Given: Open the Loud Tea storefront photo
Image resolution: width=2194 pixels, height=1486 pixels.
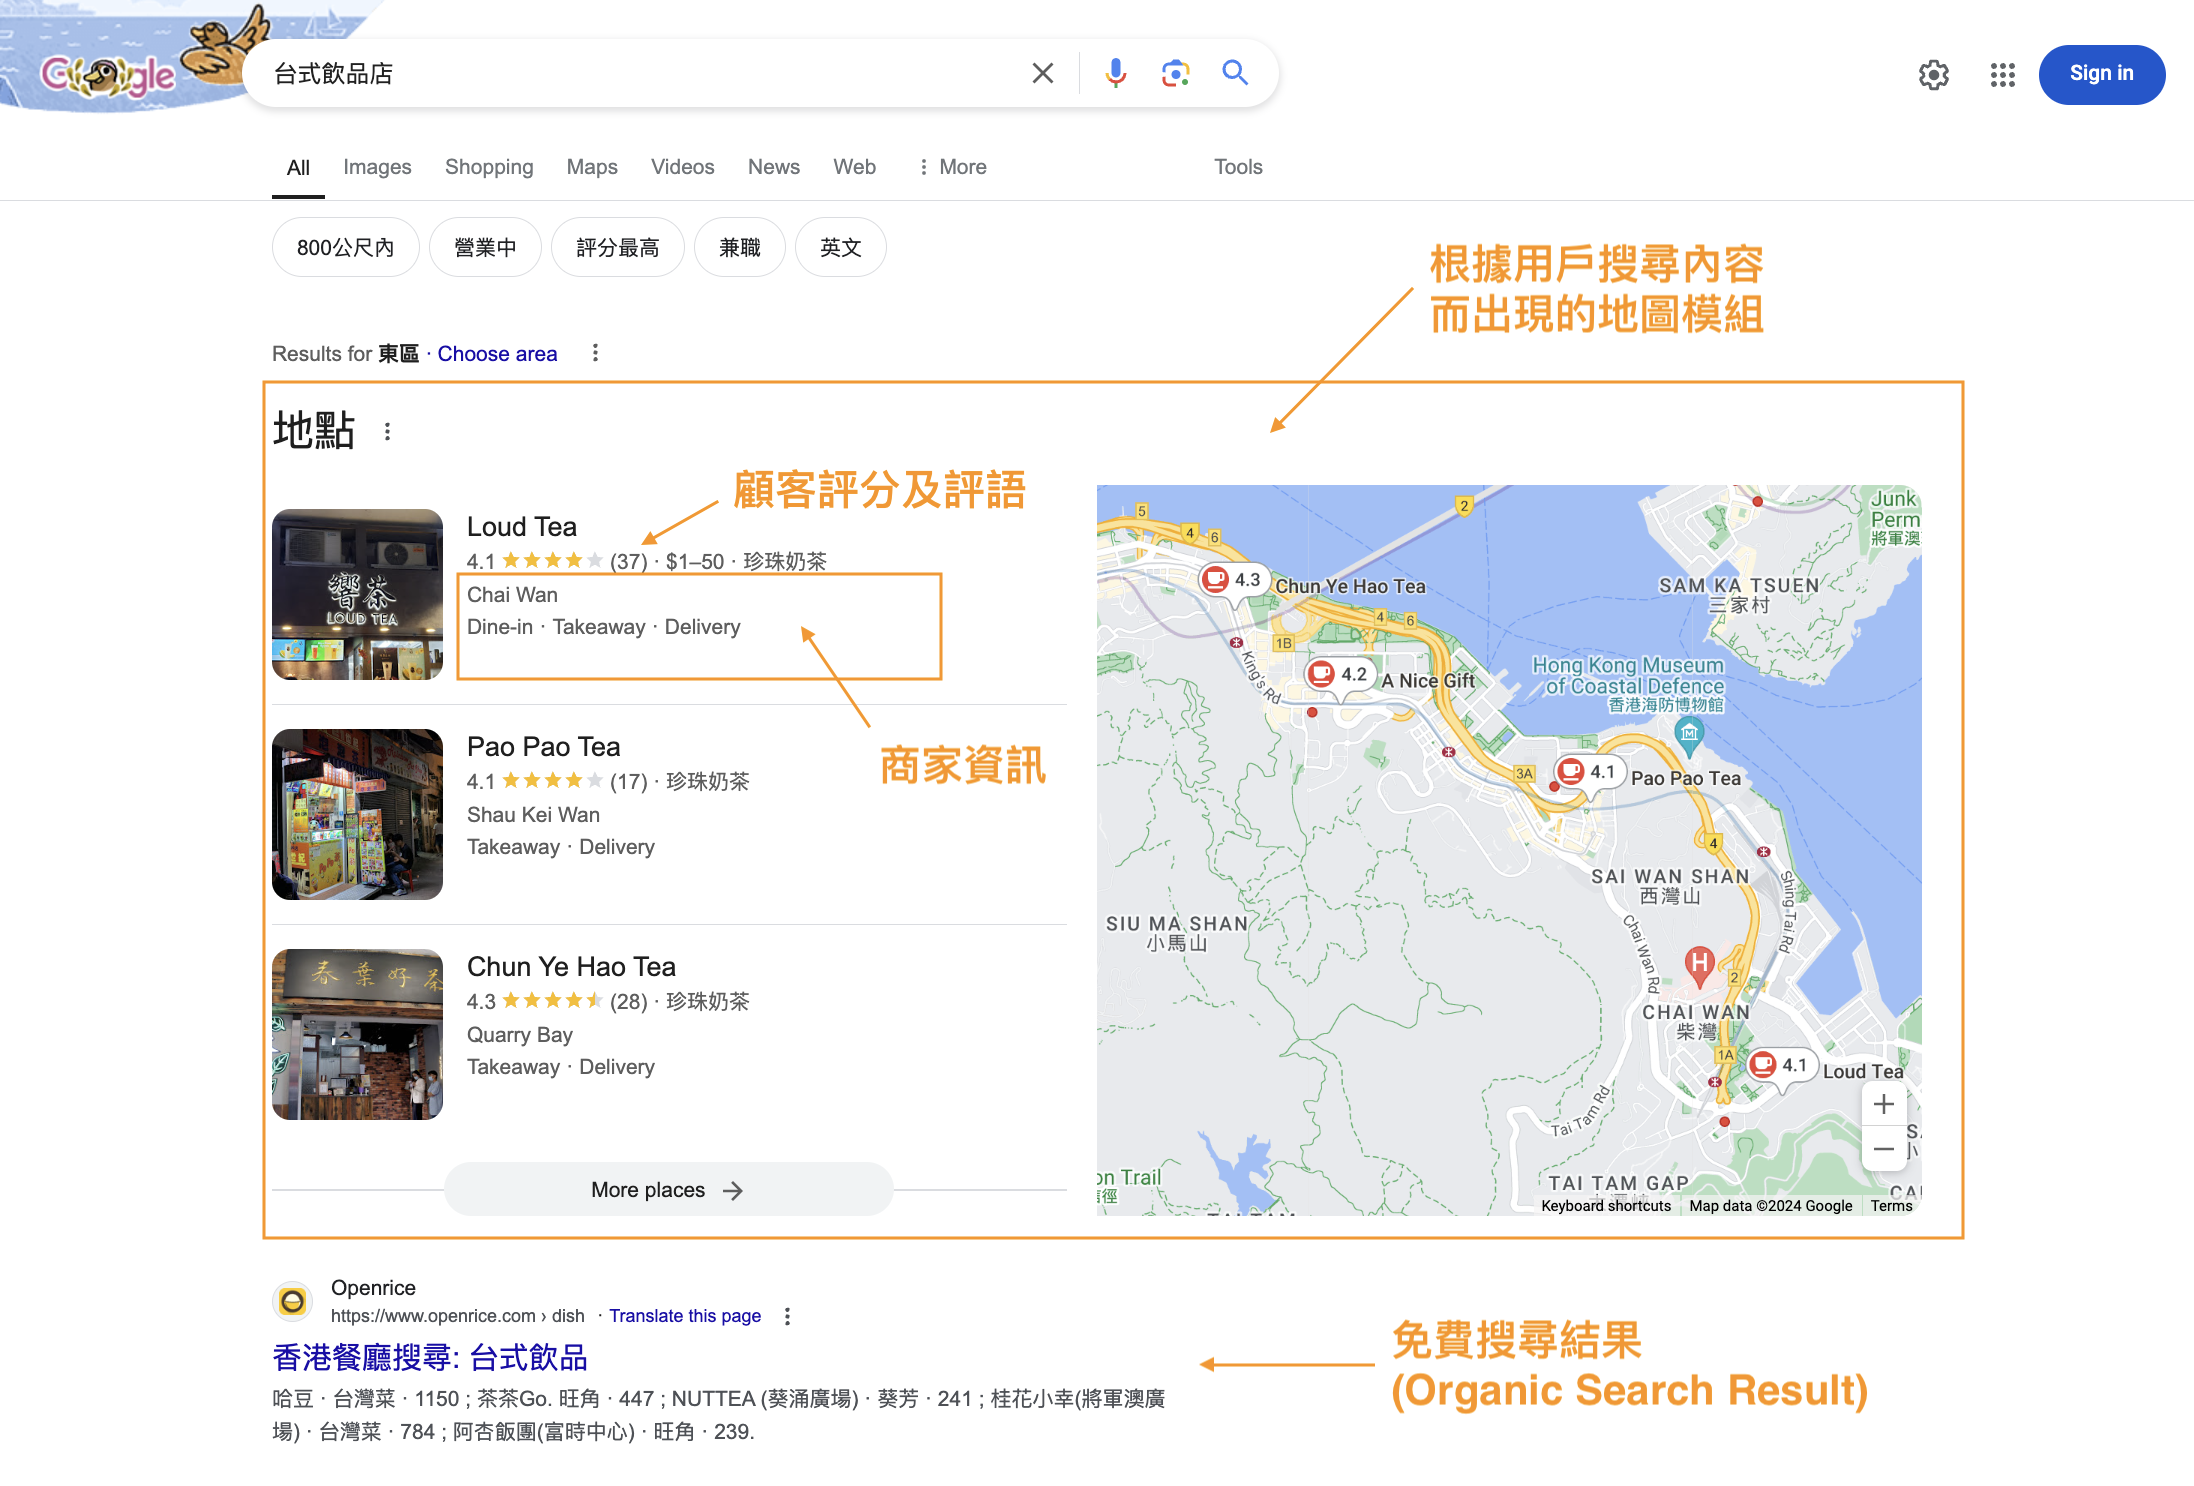Looking at the screenshot, I should [357, 595].
